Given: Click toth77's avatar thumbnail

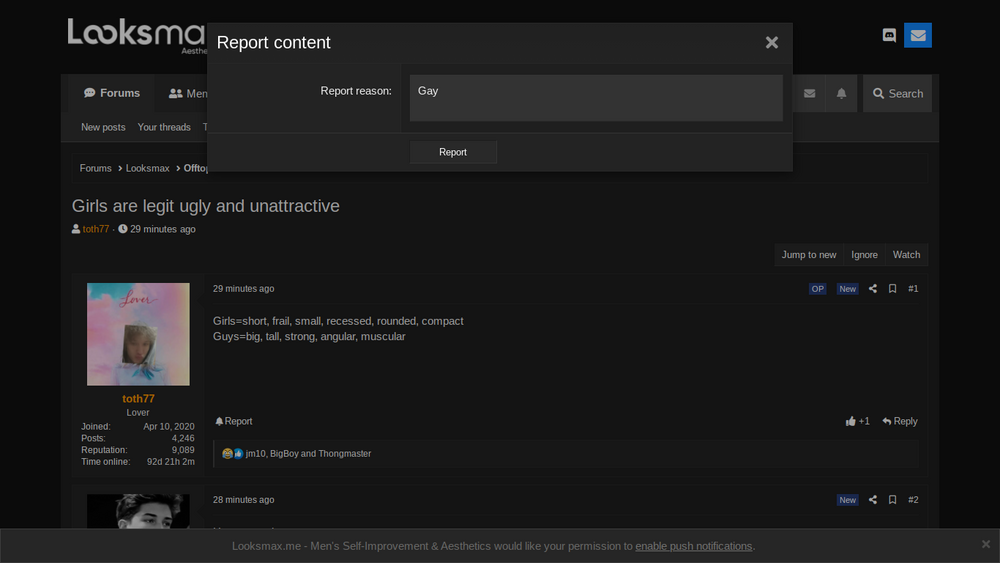Looking at the screenshot, I should pos(138,334).
